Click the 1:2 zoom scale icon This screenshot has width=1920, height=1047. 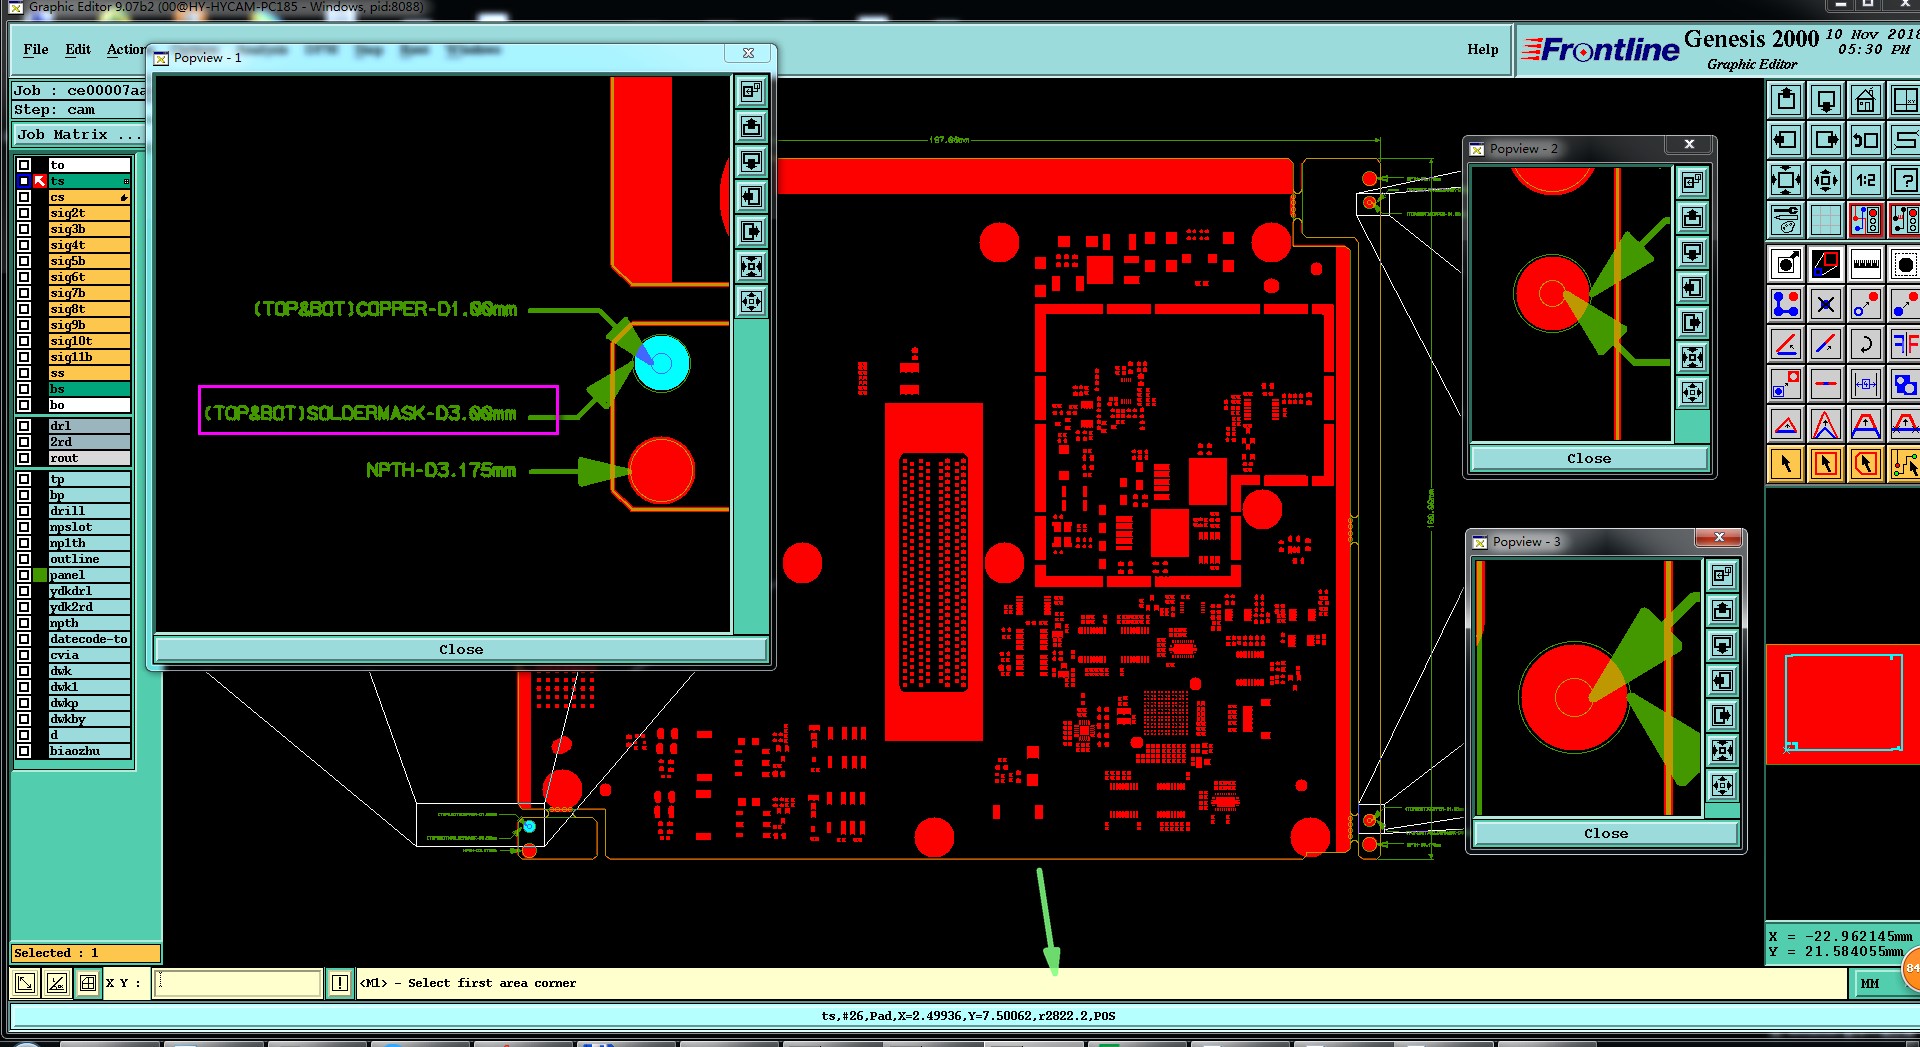tap(1865, 180)
